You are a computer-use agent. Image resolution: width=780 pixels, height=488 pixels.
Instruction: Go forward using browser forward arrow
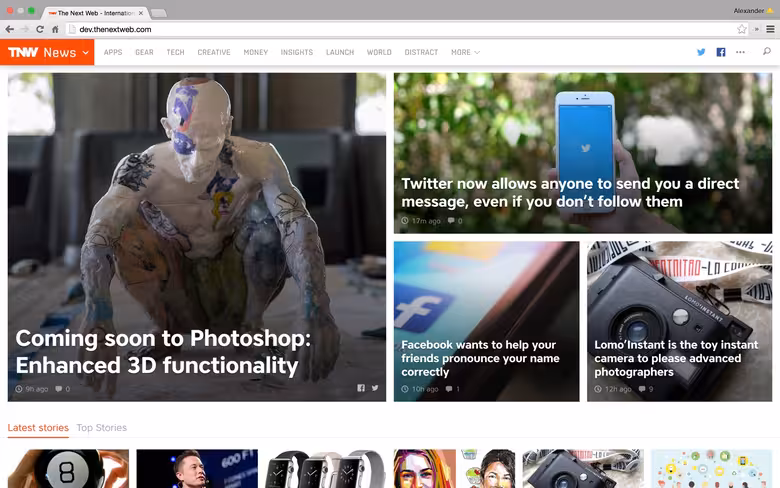[24, 29]
